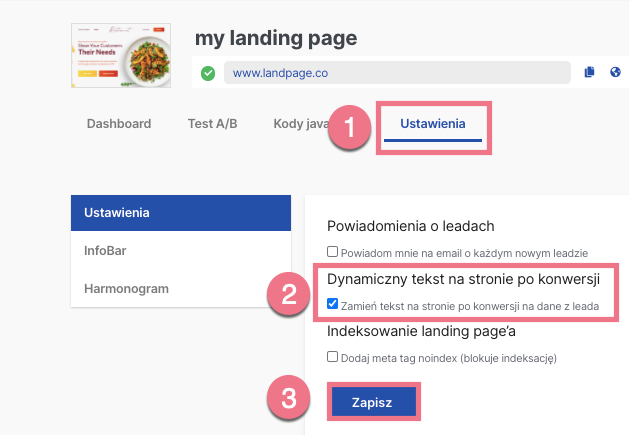629x435 pixels.
Task: Select Ustawienia in the sidebar menu
Action: click(181, 213)
